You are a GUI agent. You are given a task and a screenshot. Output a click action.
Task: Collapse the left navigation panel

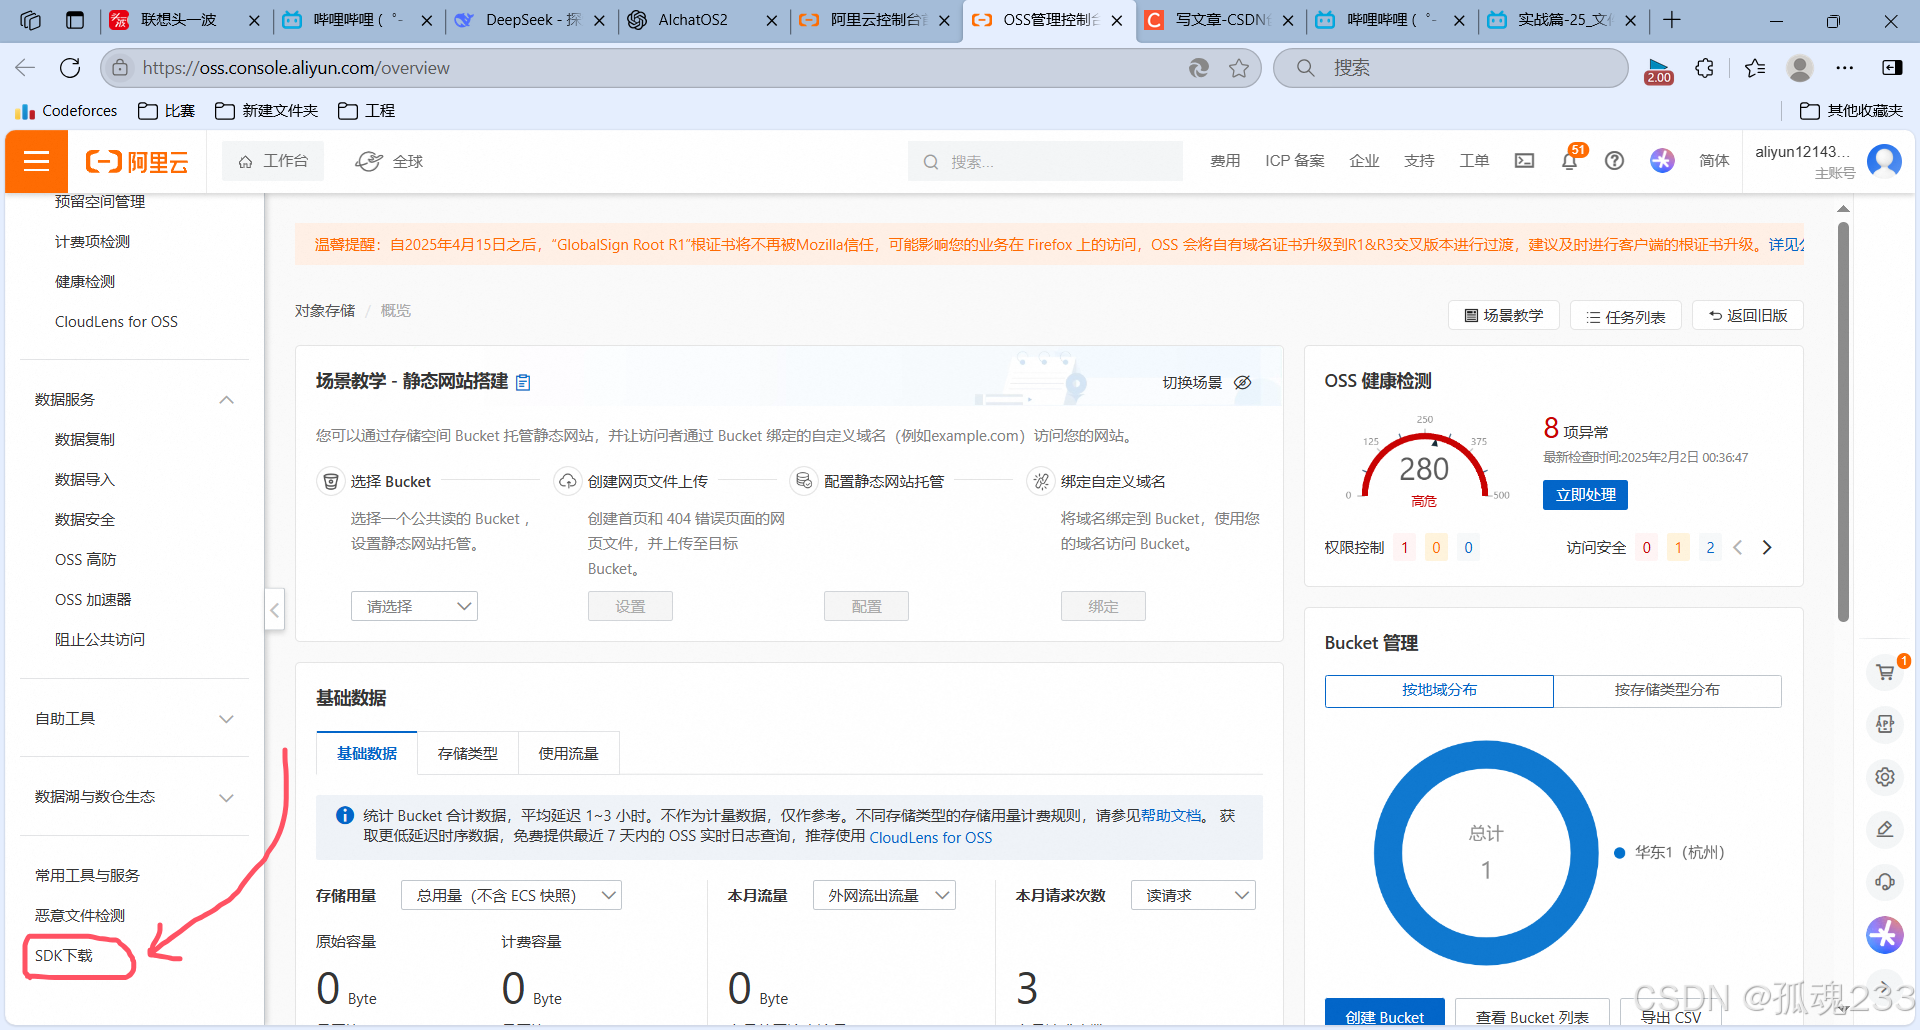[x=275, y=609]
